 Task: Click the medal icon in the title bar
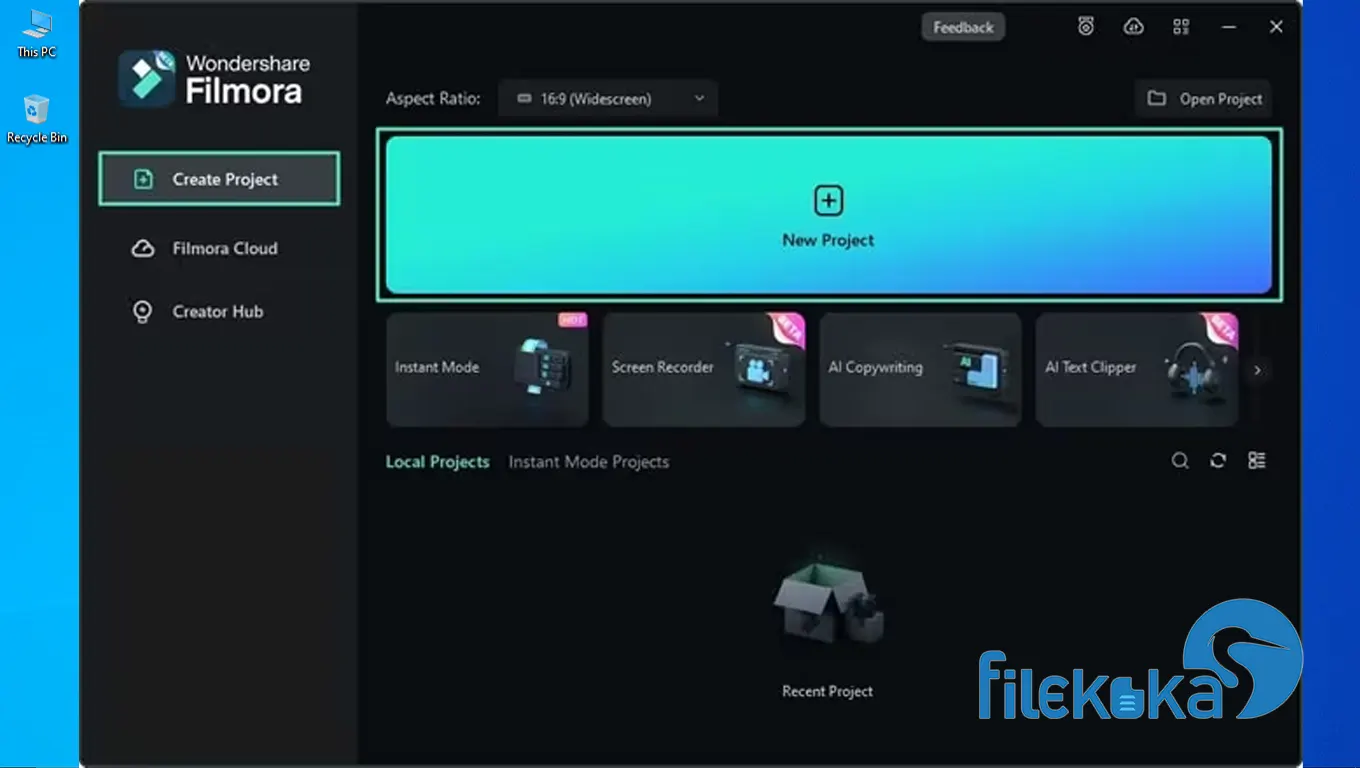[1086, 27]
